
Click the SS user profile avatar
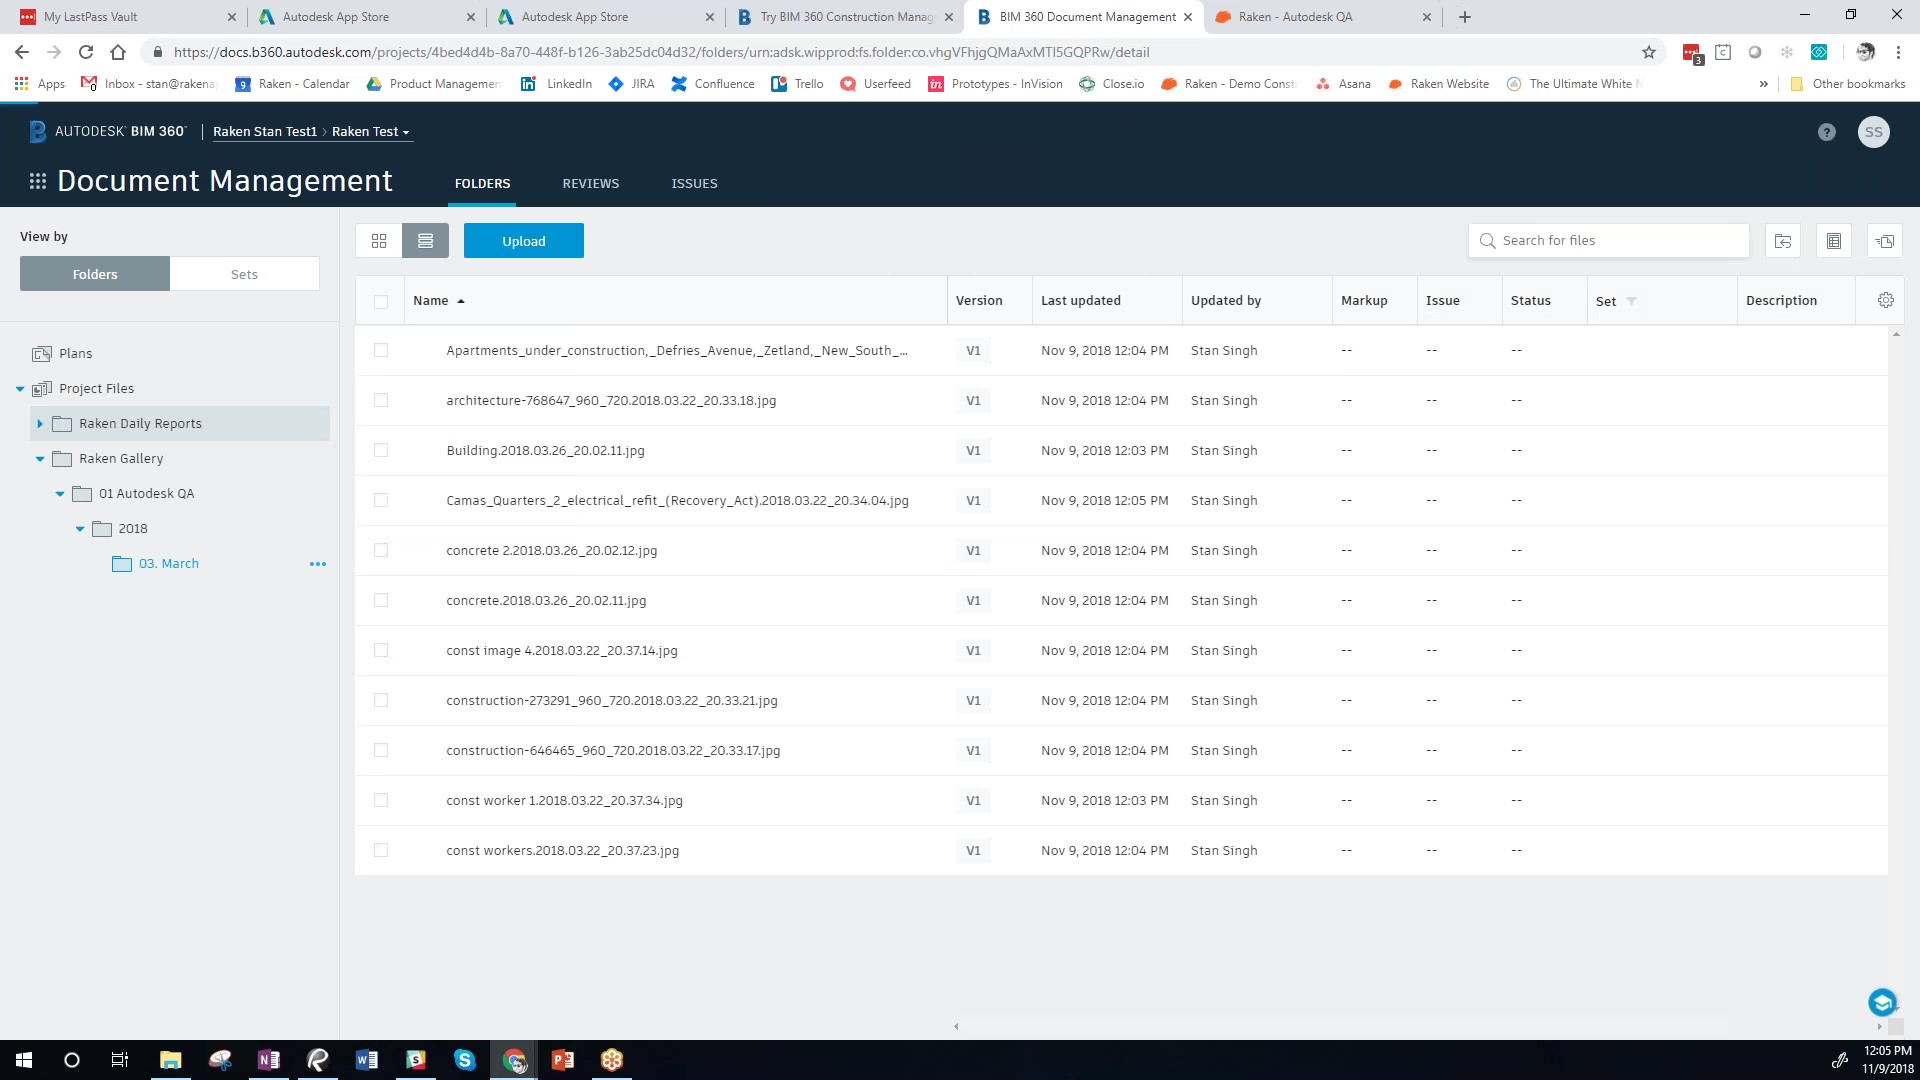1873,132
